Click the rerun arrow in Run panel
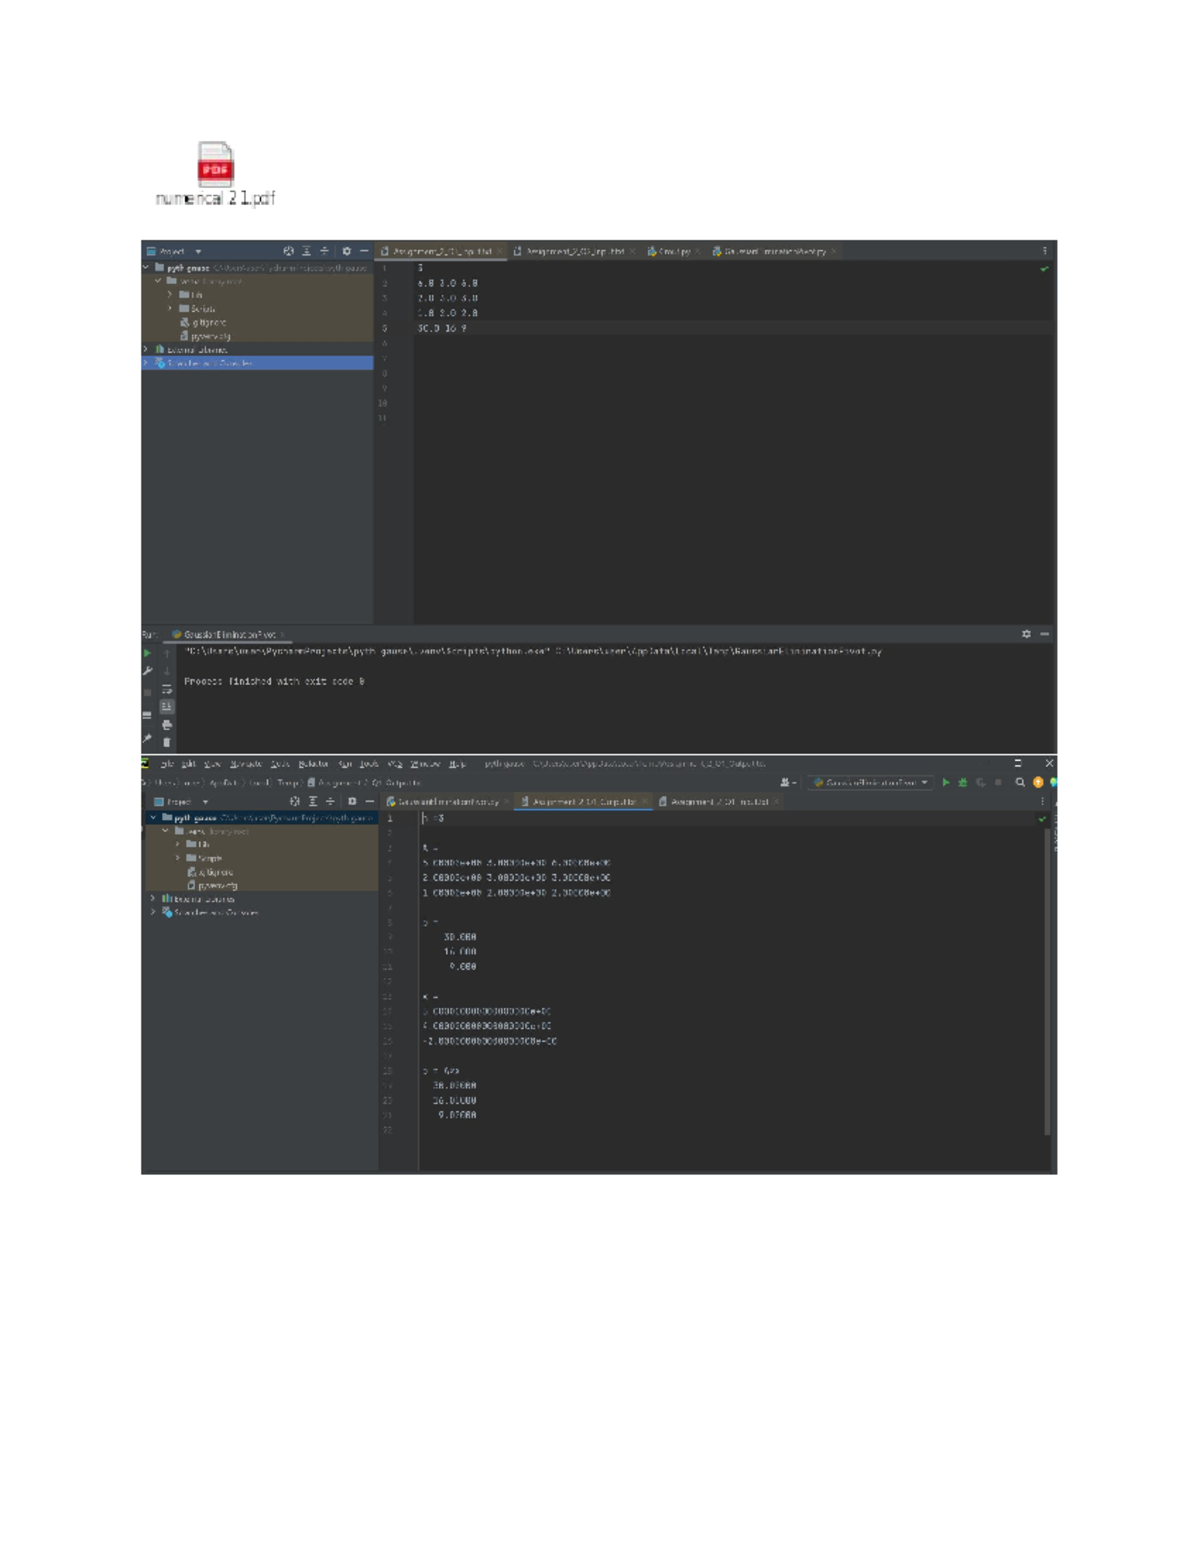This screenshot has height=1553, width=1200. click(148, 653)
